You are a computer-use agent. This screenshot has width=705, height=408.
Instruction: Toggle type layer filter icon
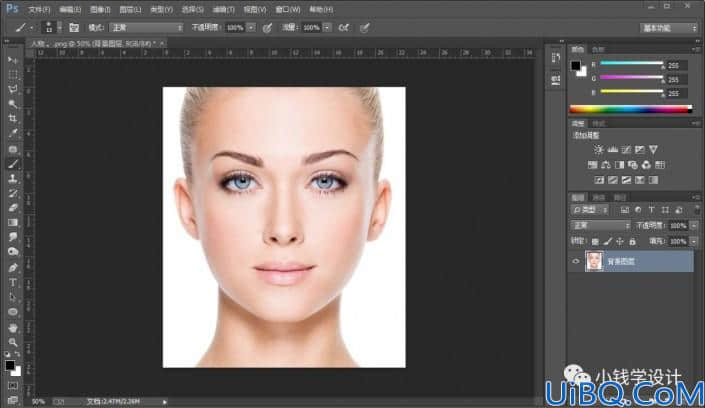[651, 210]
